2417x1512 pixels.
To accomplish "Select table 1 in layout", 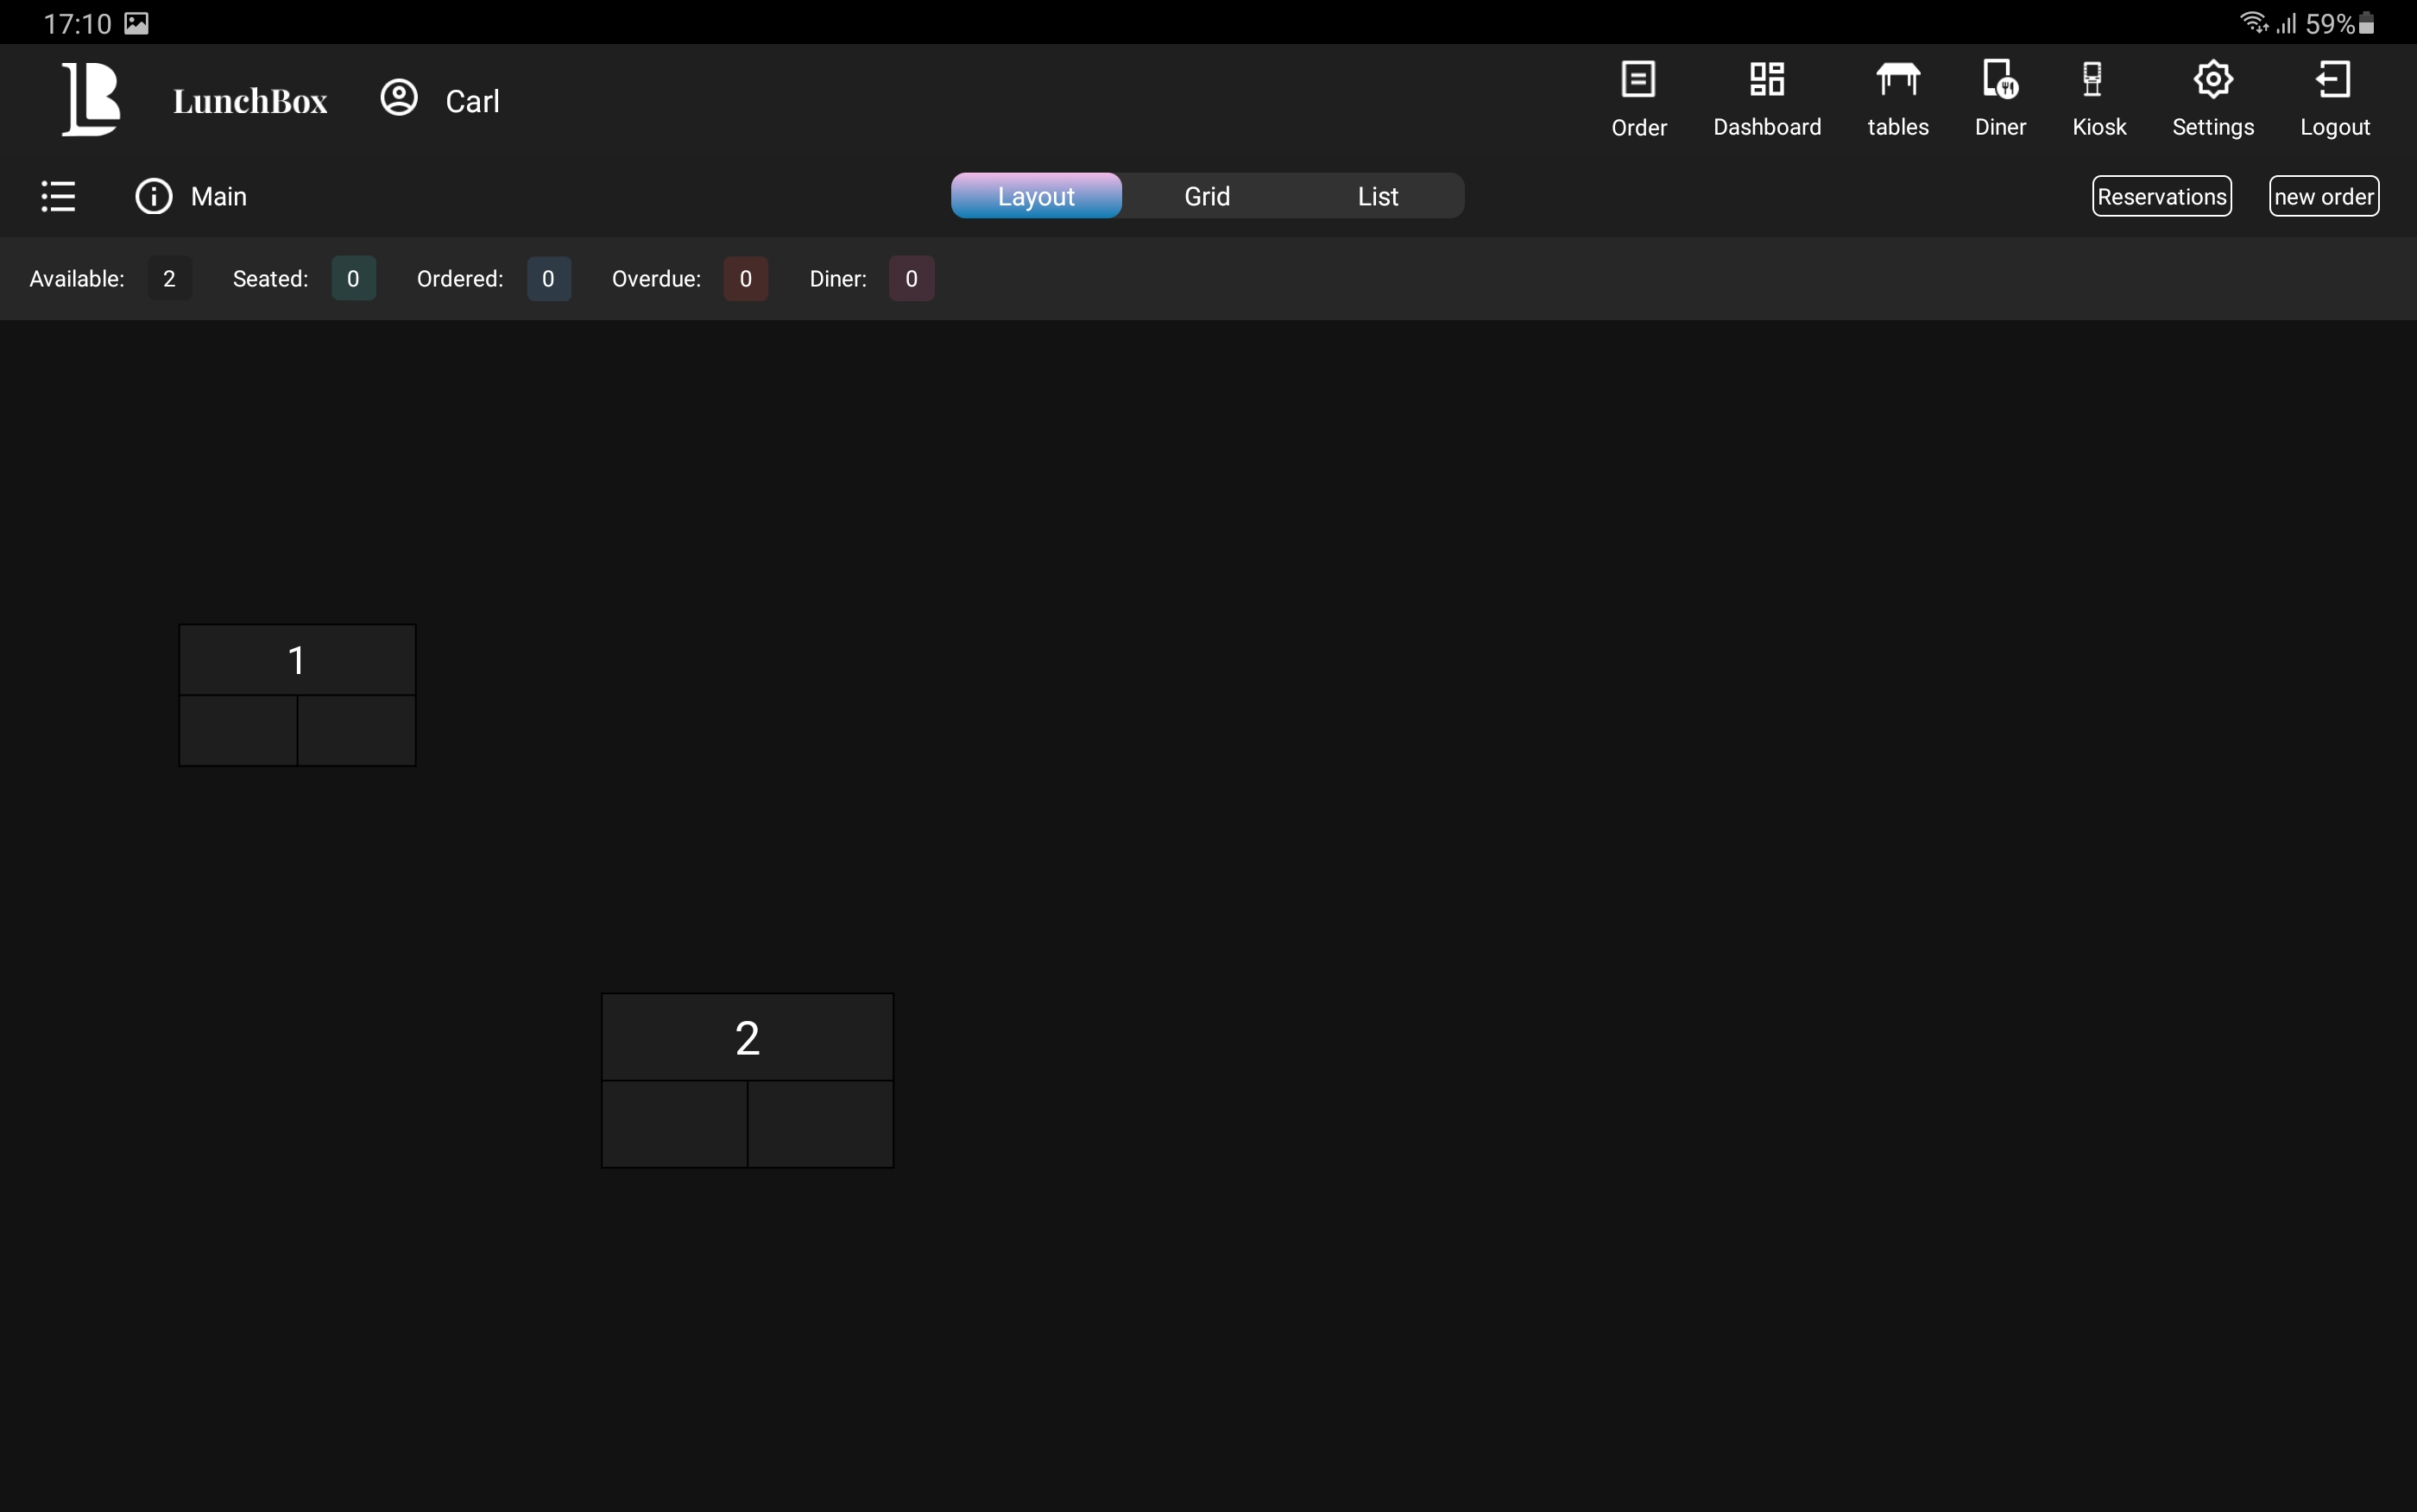I will (297, 695).
